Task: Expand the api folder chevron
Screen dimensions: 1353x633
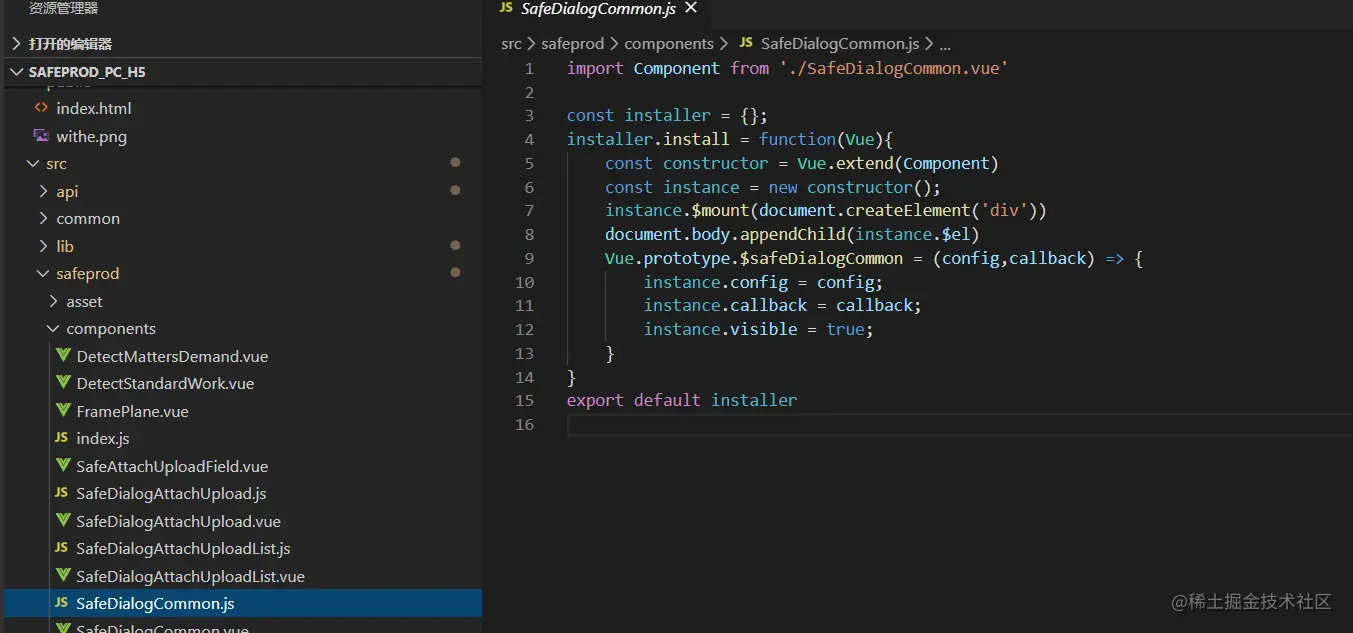Action: [x=43, y=191]
